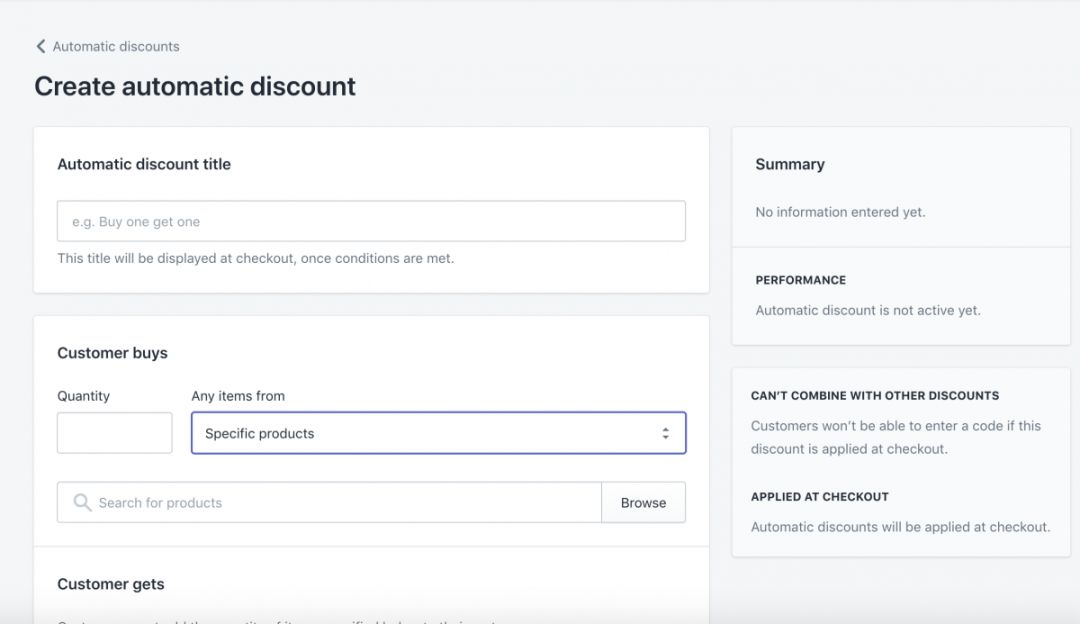Select the back arrow next to Automatic discounts
This screenshot has width=1080, height=624.
click(x=40, y=46)
